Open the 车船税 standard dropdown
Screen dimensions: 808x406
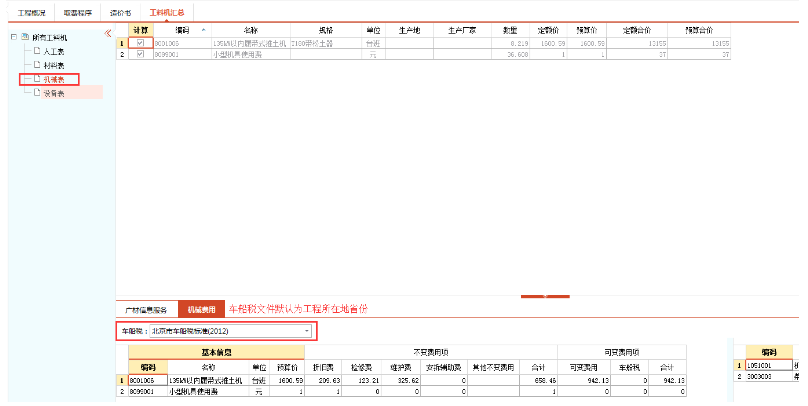(x=307, y=330)
